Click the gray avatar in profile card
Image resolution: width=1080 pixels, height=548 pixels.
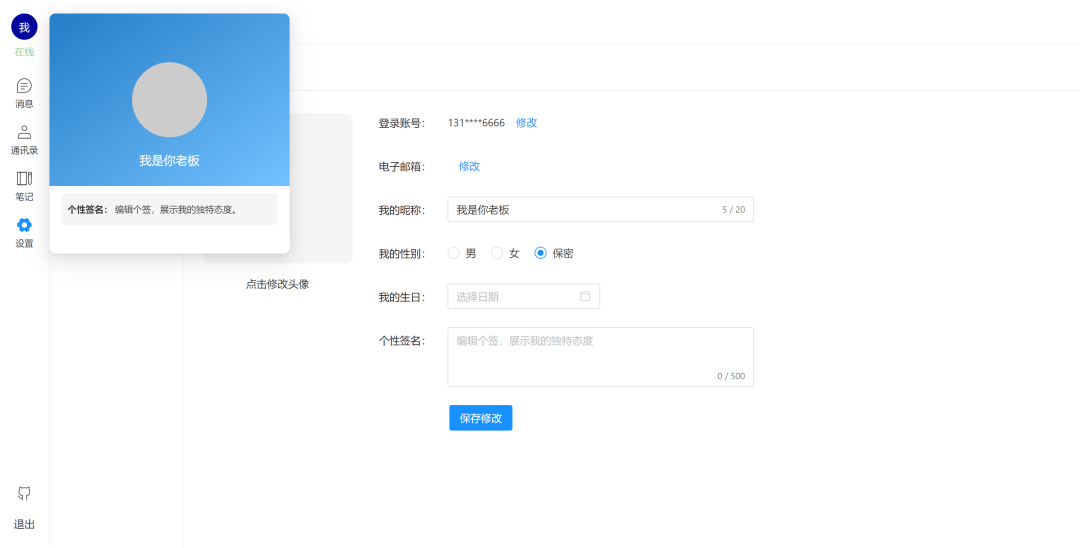pos(169,100)
